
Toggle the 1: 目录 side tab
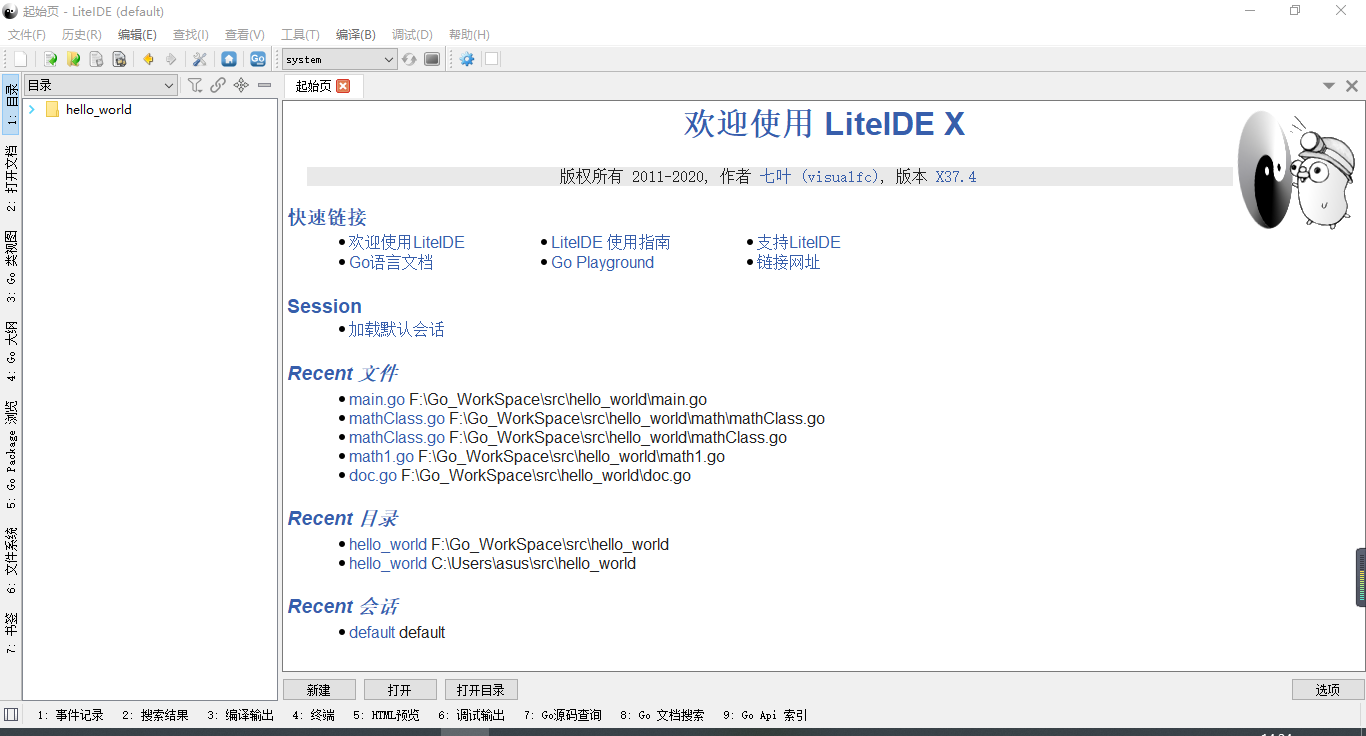[11, 104]
